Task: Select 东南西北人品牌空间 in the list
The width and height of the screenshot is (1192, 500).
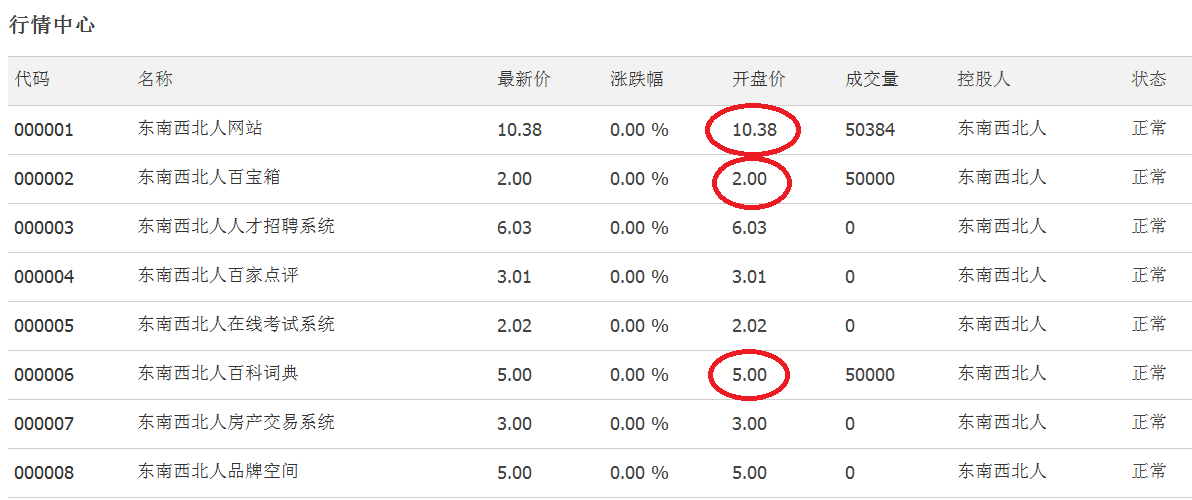Action: [x=217, y=471]
